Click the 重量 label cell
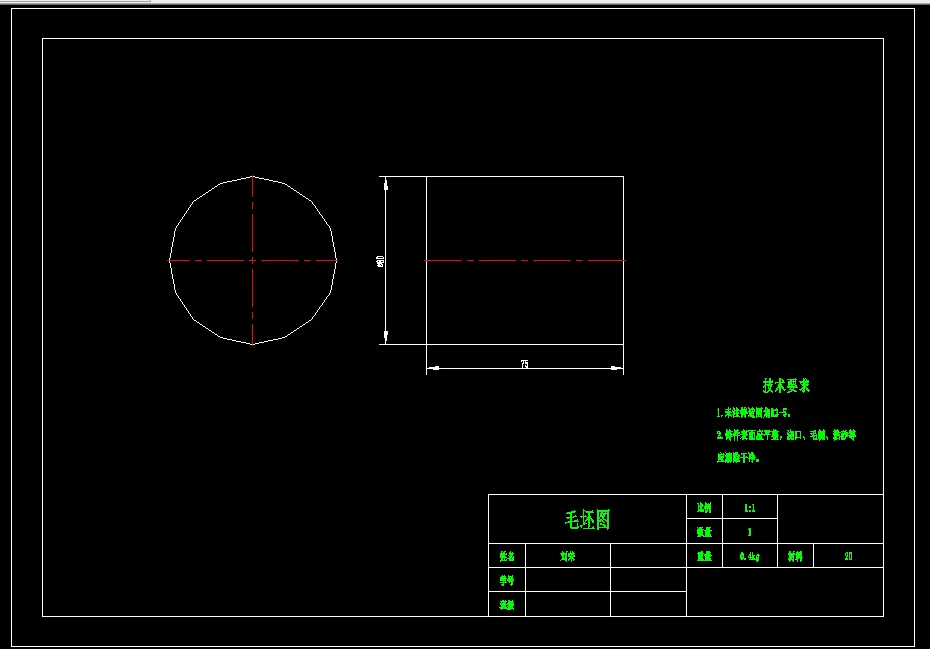Viewport: 930px width, 649px height. pyautogui.click(x=705, y=556)
